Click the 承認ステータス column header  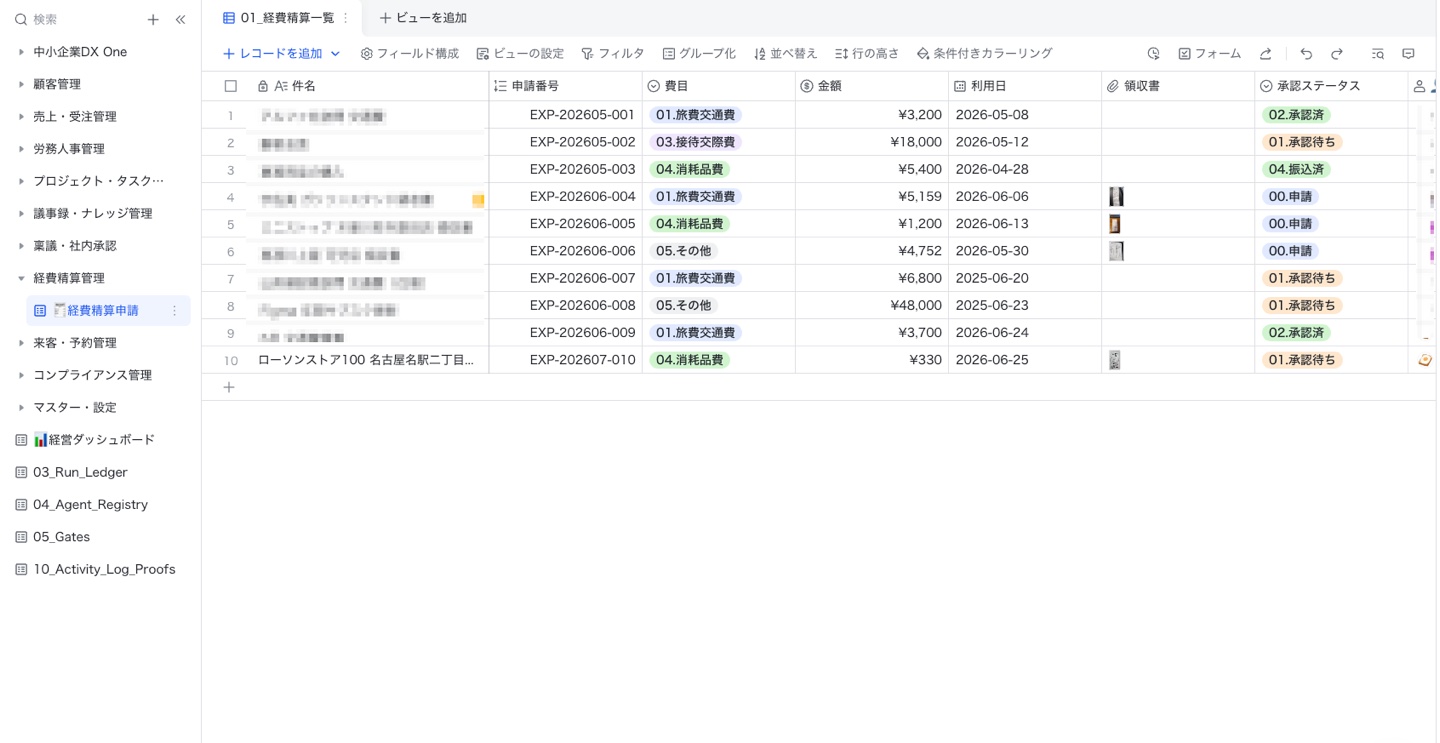click(1331, 86)
